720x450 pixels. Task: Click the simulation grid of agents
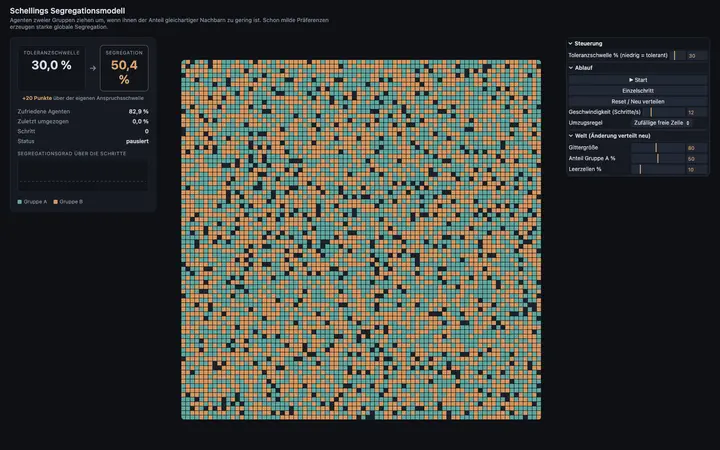(361, 240)
